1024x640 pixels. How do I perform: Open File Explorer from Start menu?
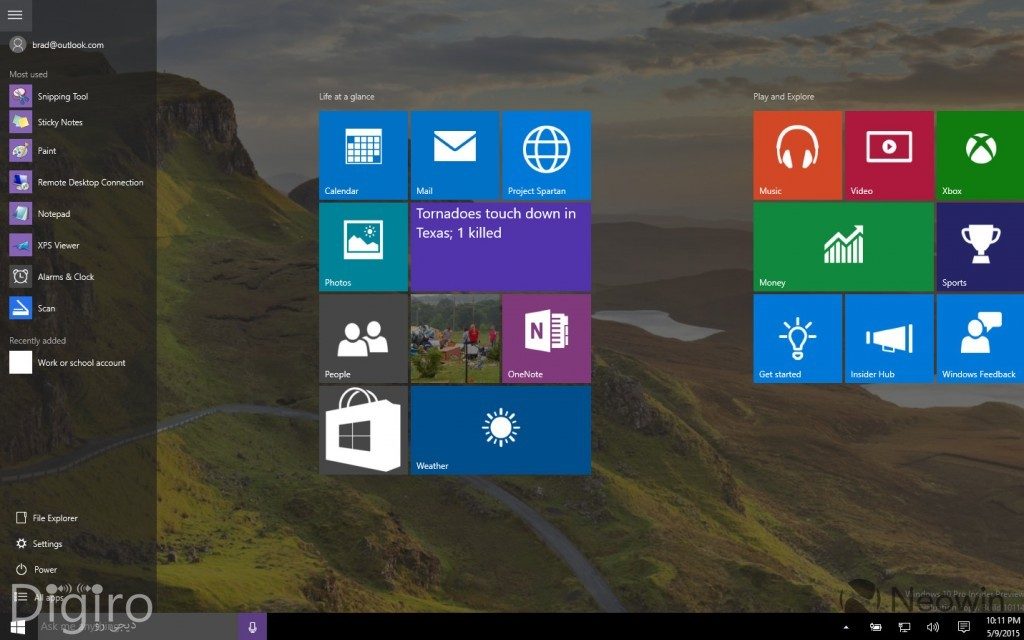46,518
